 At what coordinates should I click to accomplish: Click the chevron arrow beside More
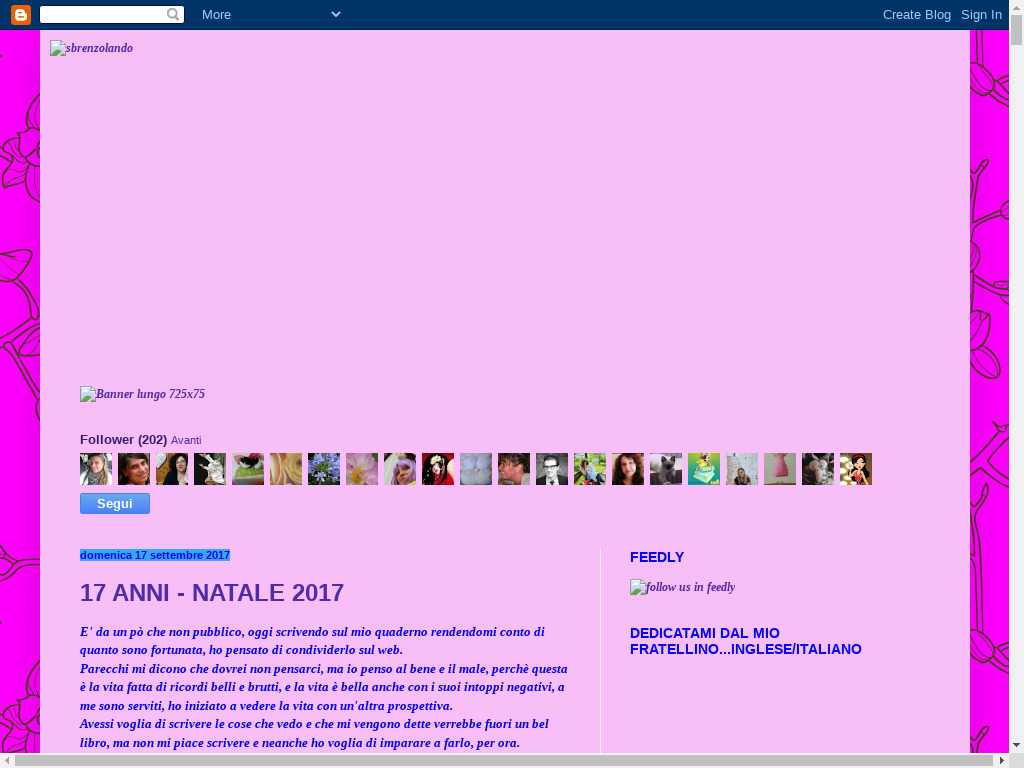[336, 15]
